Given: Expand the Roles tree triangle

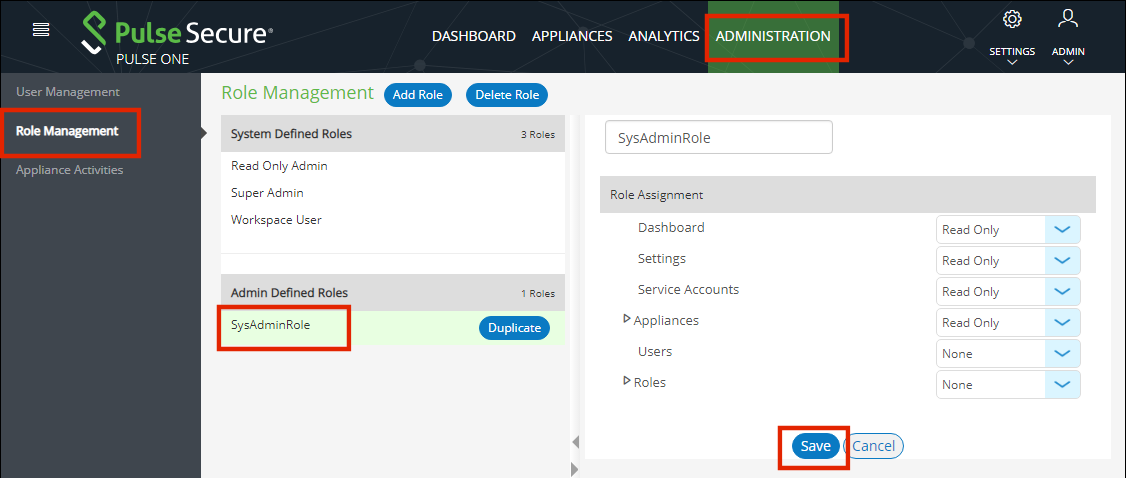Looking at the screenshot, I should click(627, 381).
